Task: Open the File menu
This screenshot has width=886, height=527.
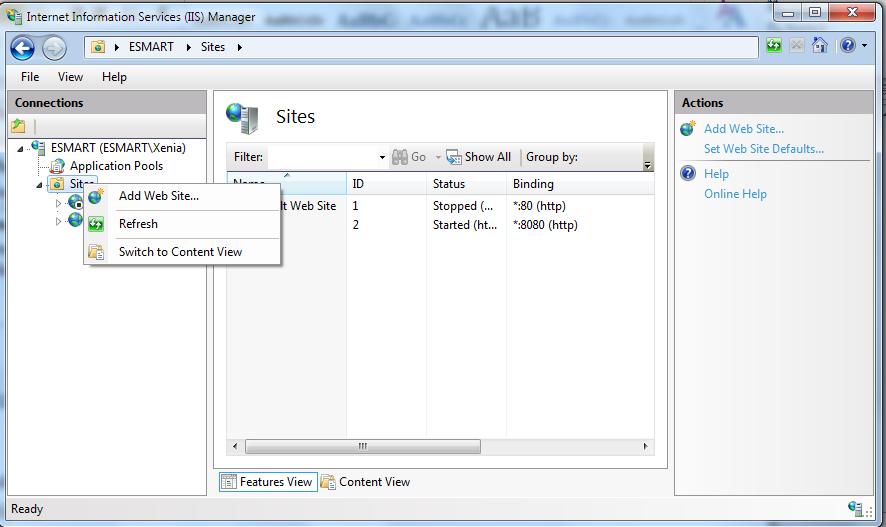Action: tap(30, 77)
